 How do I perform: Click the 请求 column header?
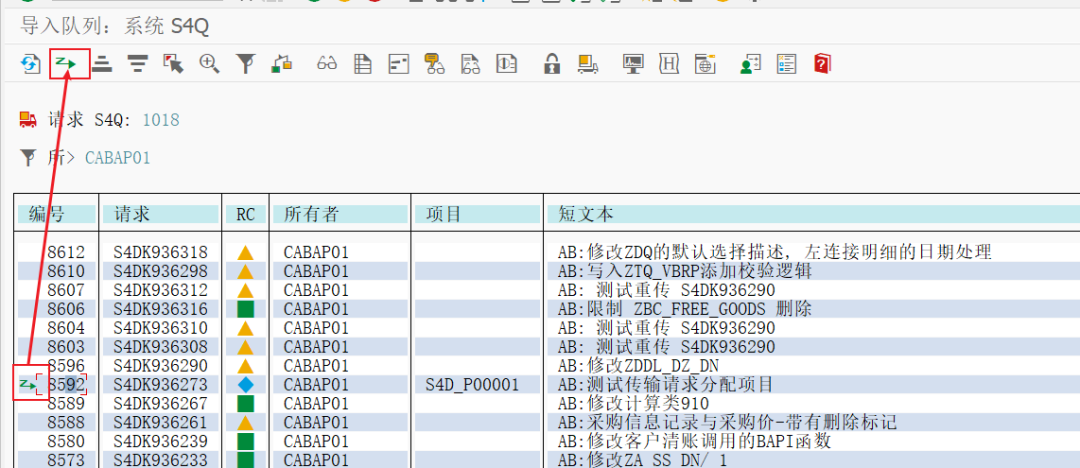(x=160, y=214)
